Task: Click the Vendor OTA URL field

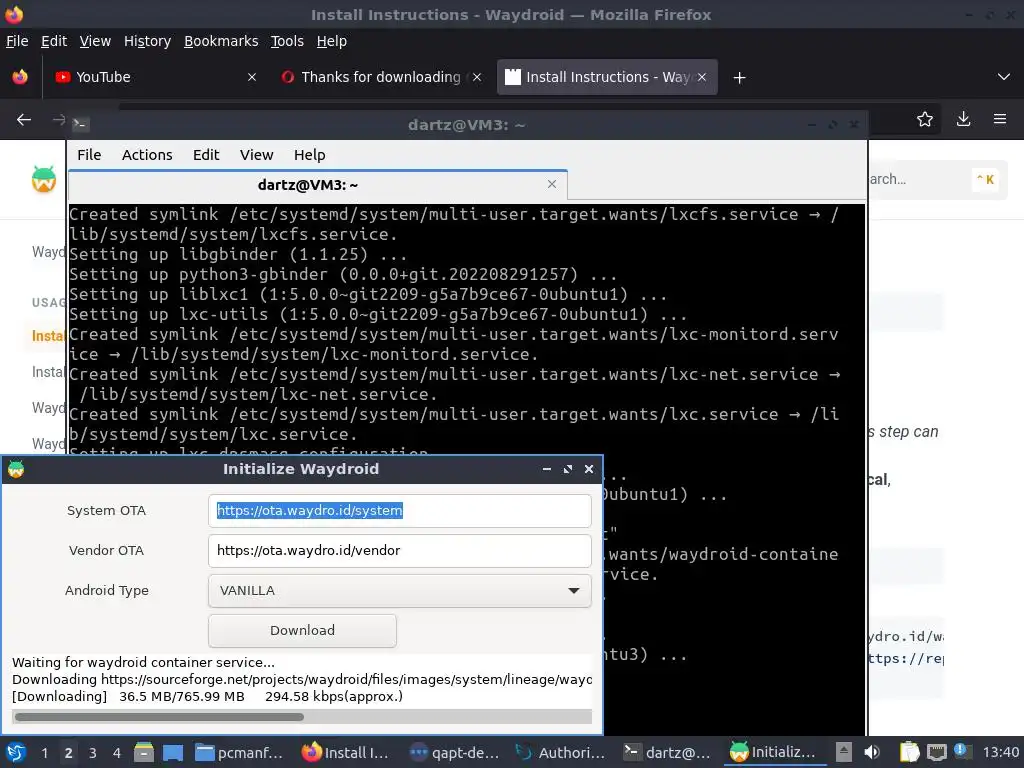Action: pyautogui.click(x=400, y=551)
